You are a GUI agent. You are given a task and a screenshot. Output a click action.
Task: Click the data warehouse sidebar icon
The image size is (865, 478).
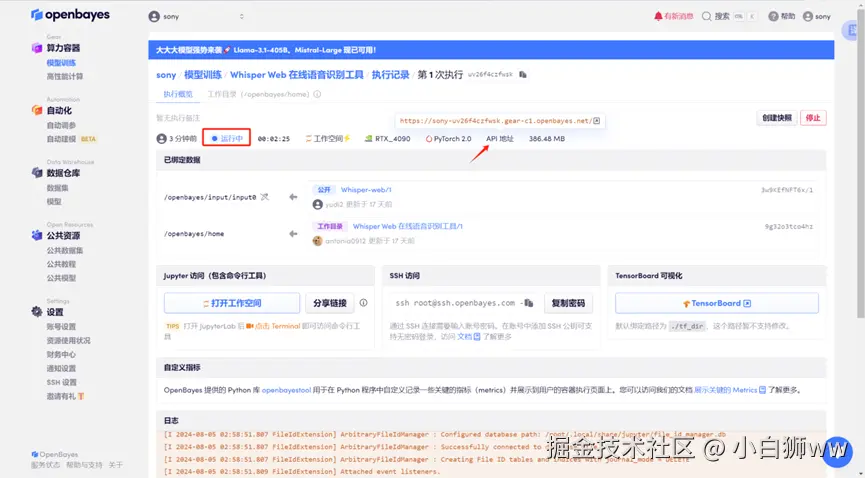(x=37, y=173)
